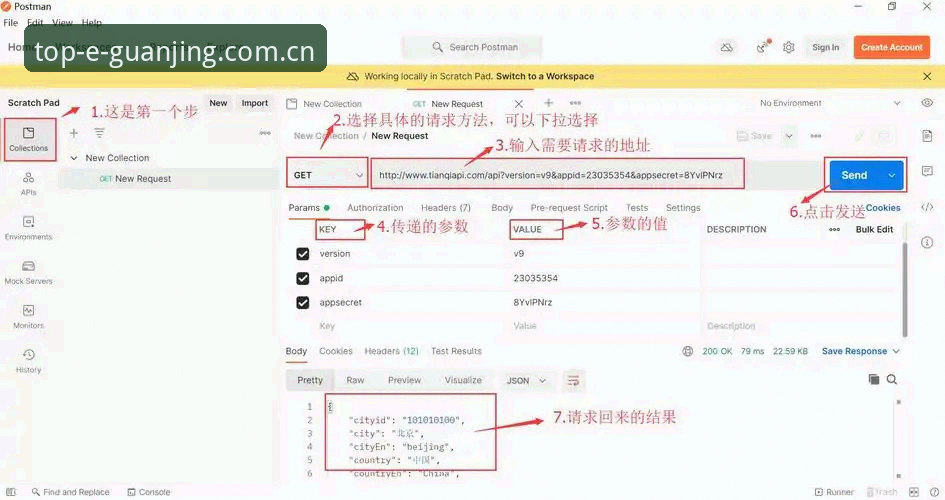The height and width of the screenshot is (500, 945).
Task: Open the Send button dropdown arrow
Action: tap(891, 175)
